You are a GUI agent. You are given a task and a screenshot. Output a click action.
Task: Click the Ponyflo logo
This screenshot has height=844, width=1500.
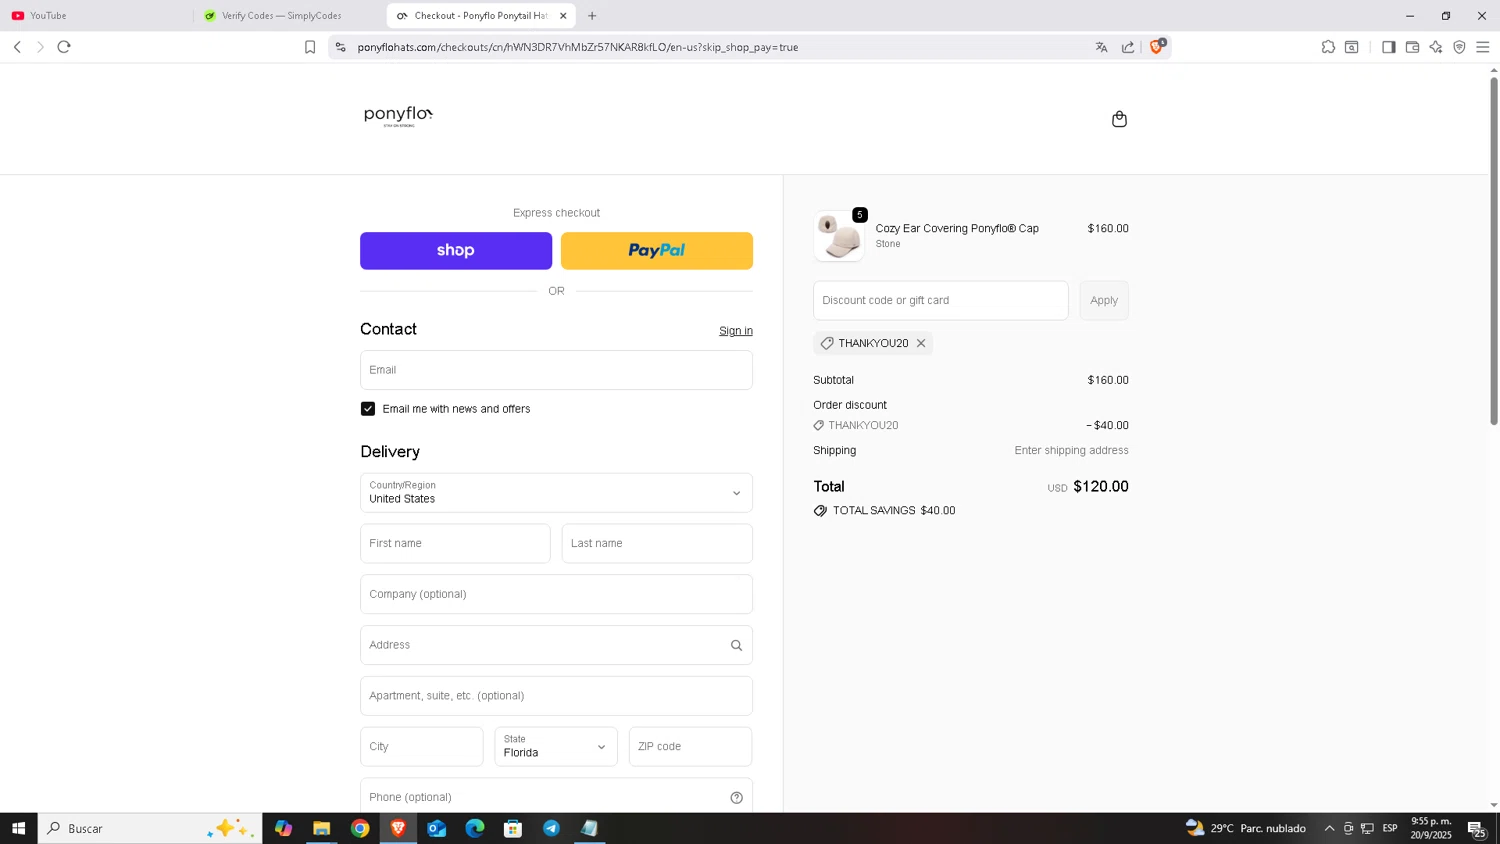tap(398, 116)
